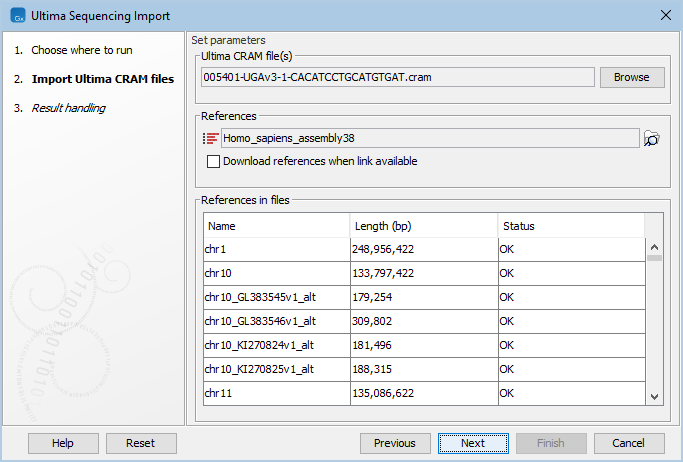The width and height of the screenshot is (683, 462).
Task: Reset parameters with the Reset button
Action: [141, 443]
